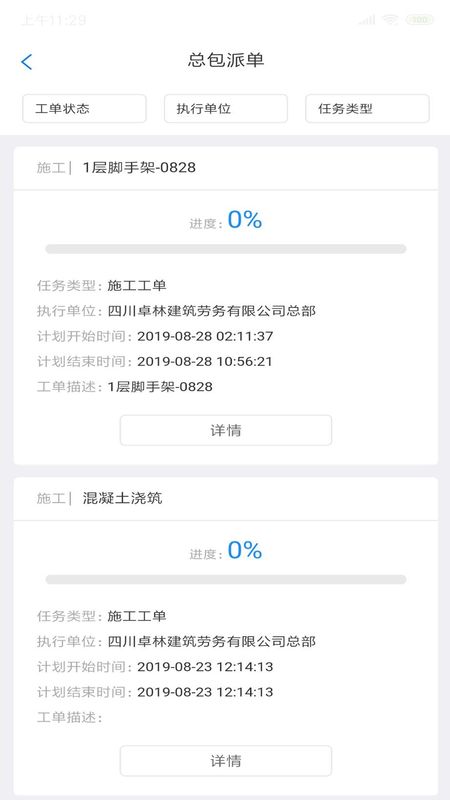Tap 0% progress value on first card
The image size is (450, 800).
point(245,219)
